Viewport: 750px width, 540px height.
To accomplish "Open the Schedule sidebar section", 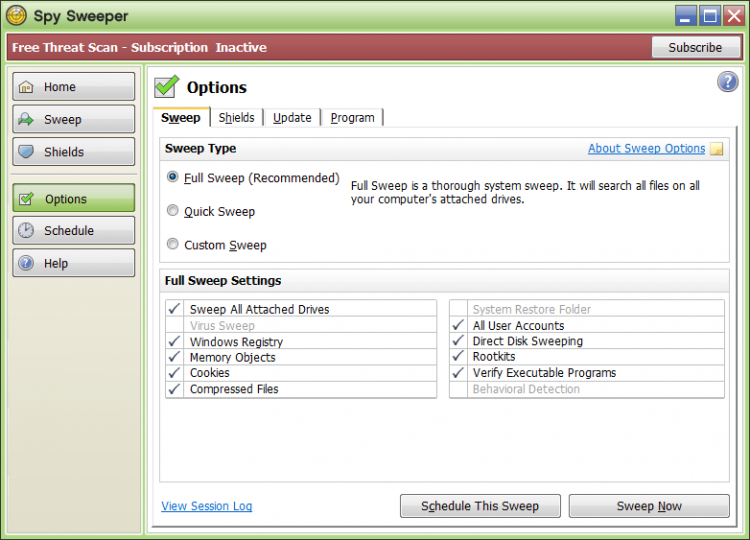I will (x=74, y=231).
